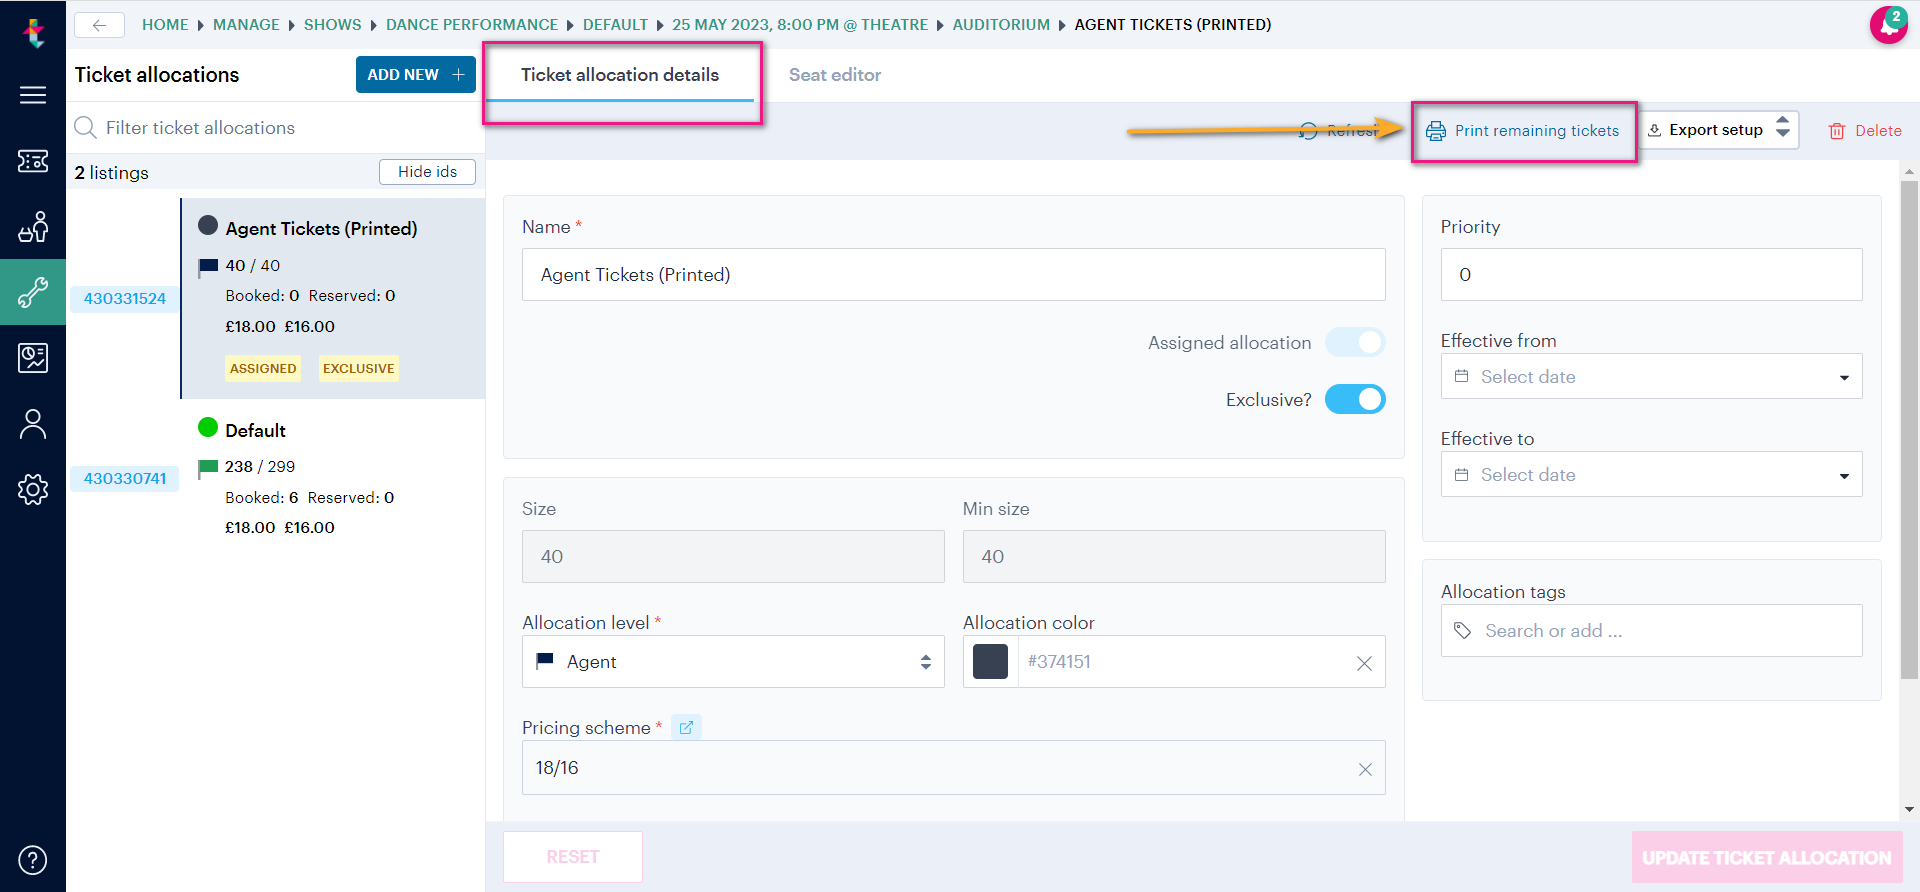Click Print remaining tickets

pyautogui.click(x=1523, y=131)
